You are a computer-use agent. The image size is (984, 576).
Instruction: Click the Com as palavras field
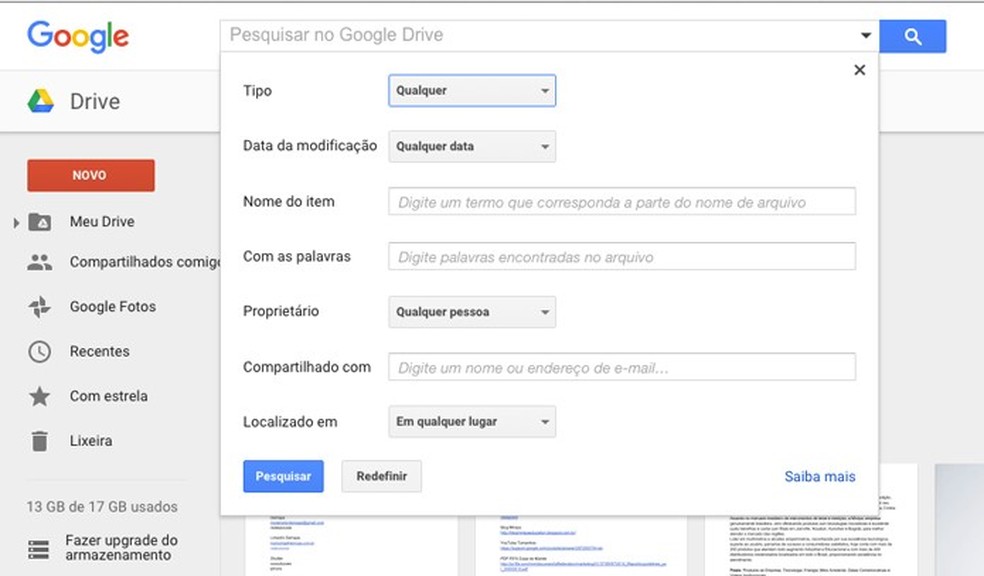(622, 257)
